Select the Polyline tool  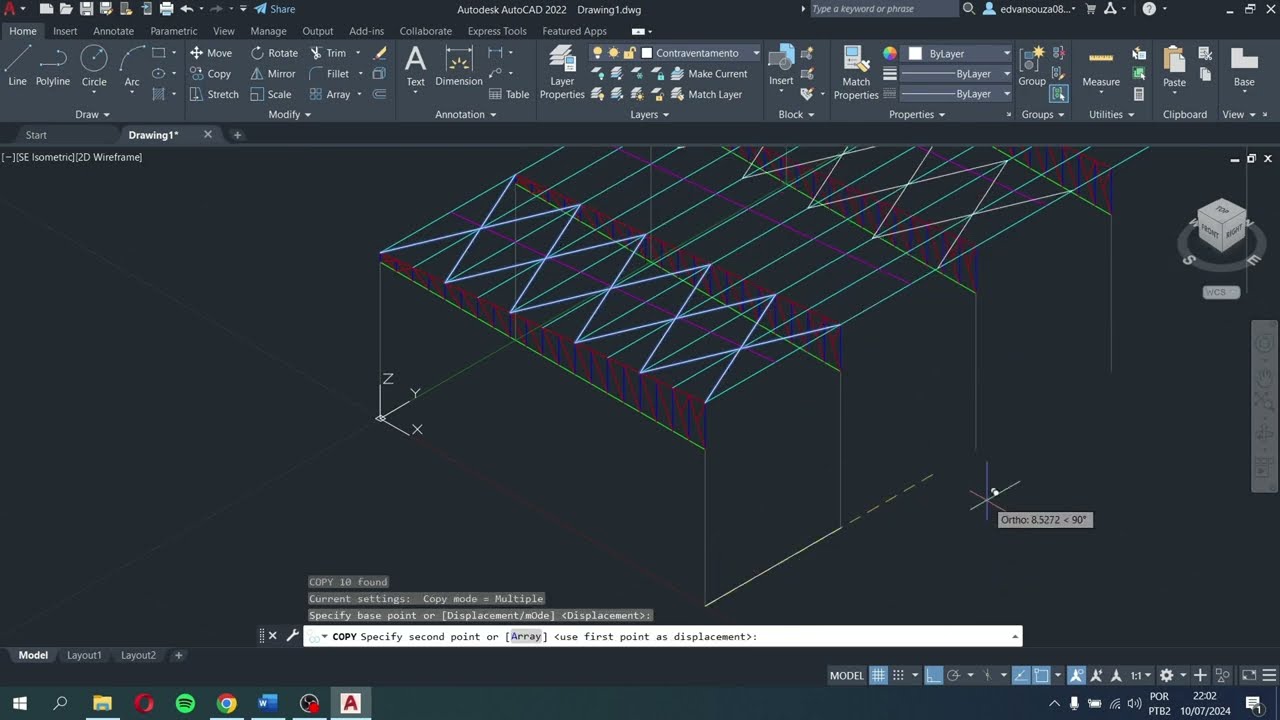pyautogui.click(x=53, y=66)
